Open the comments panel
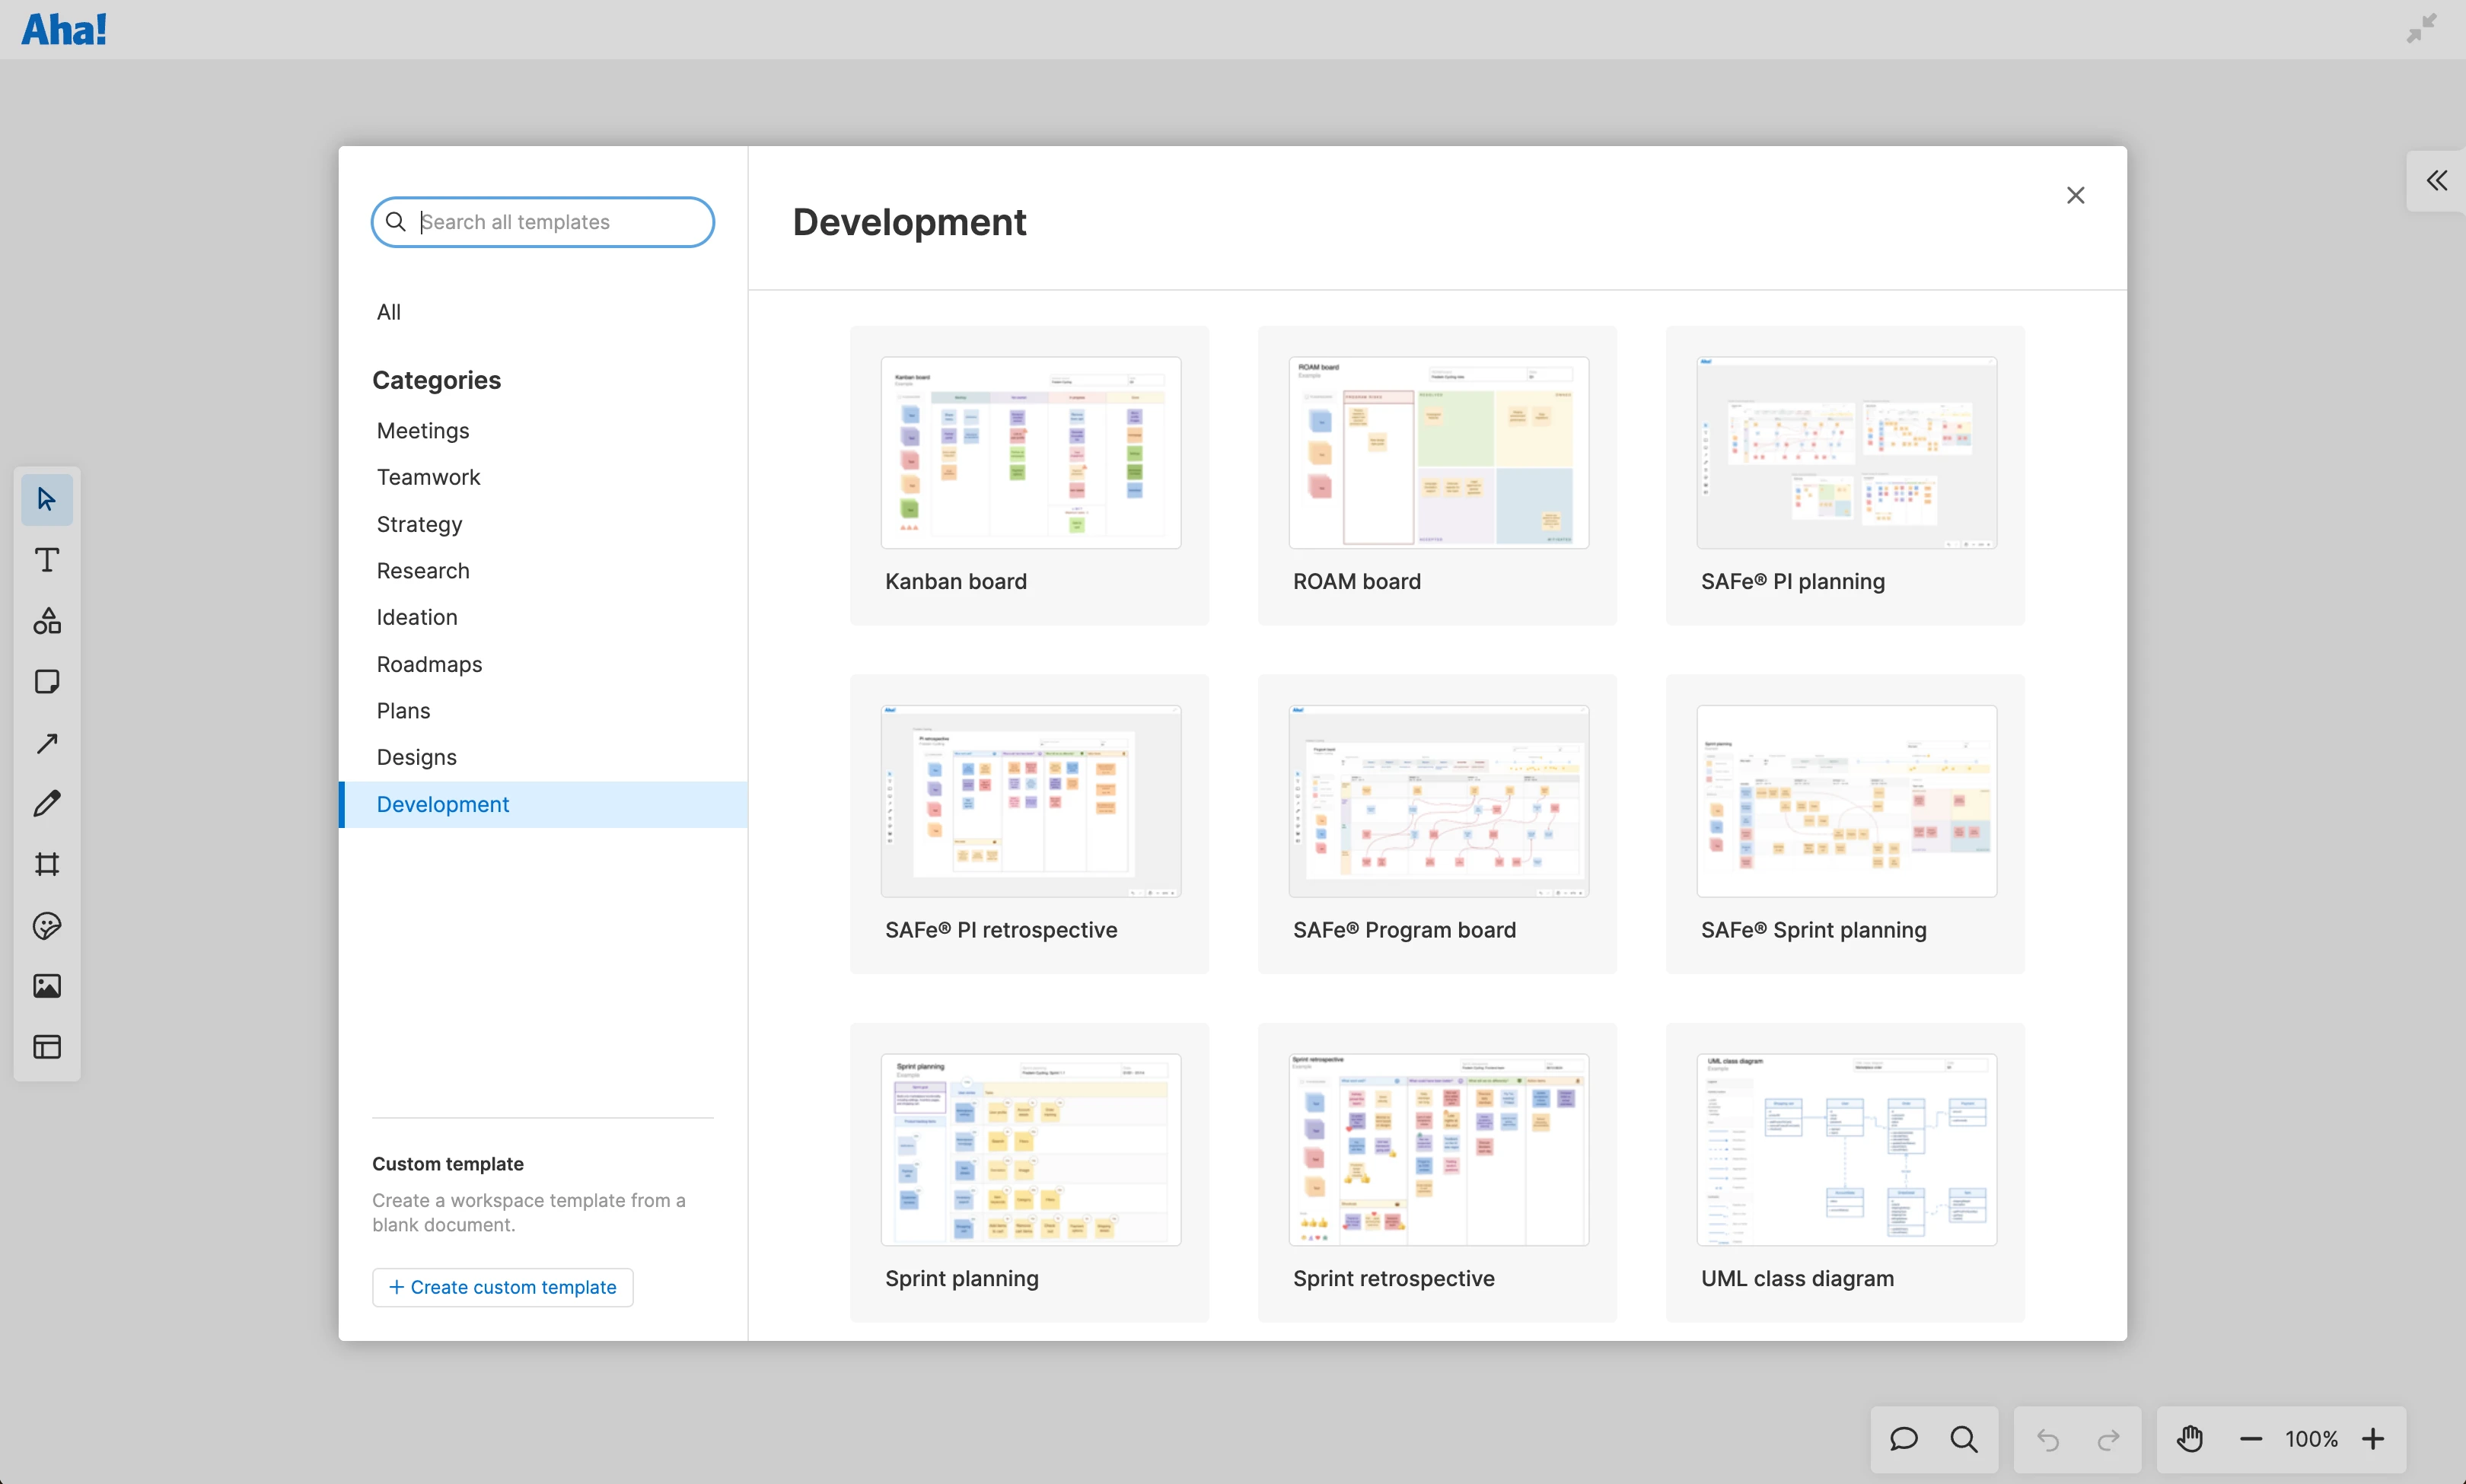Viewport: 2466px width, 1484px height. [x=1903, y=1439]
